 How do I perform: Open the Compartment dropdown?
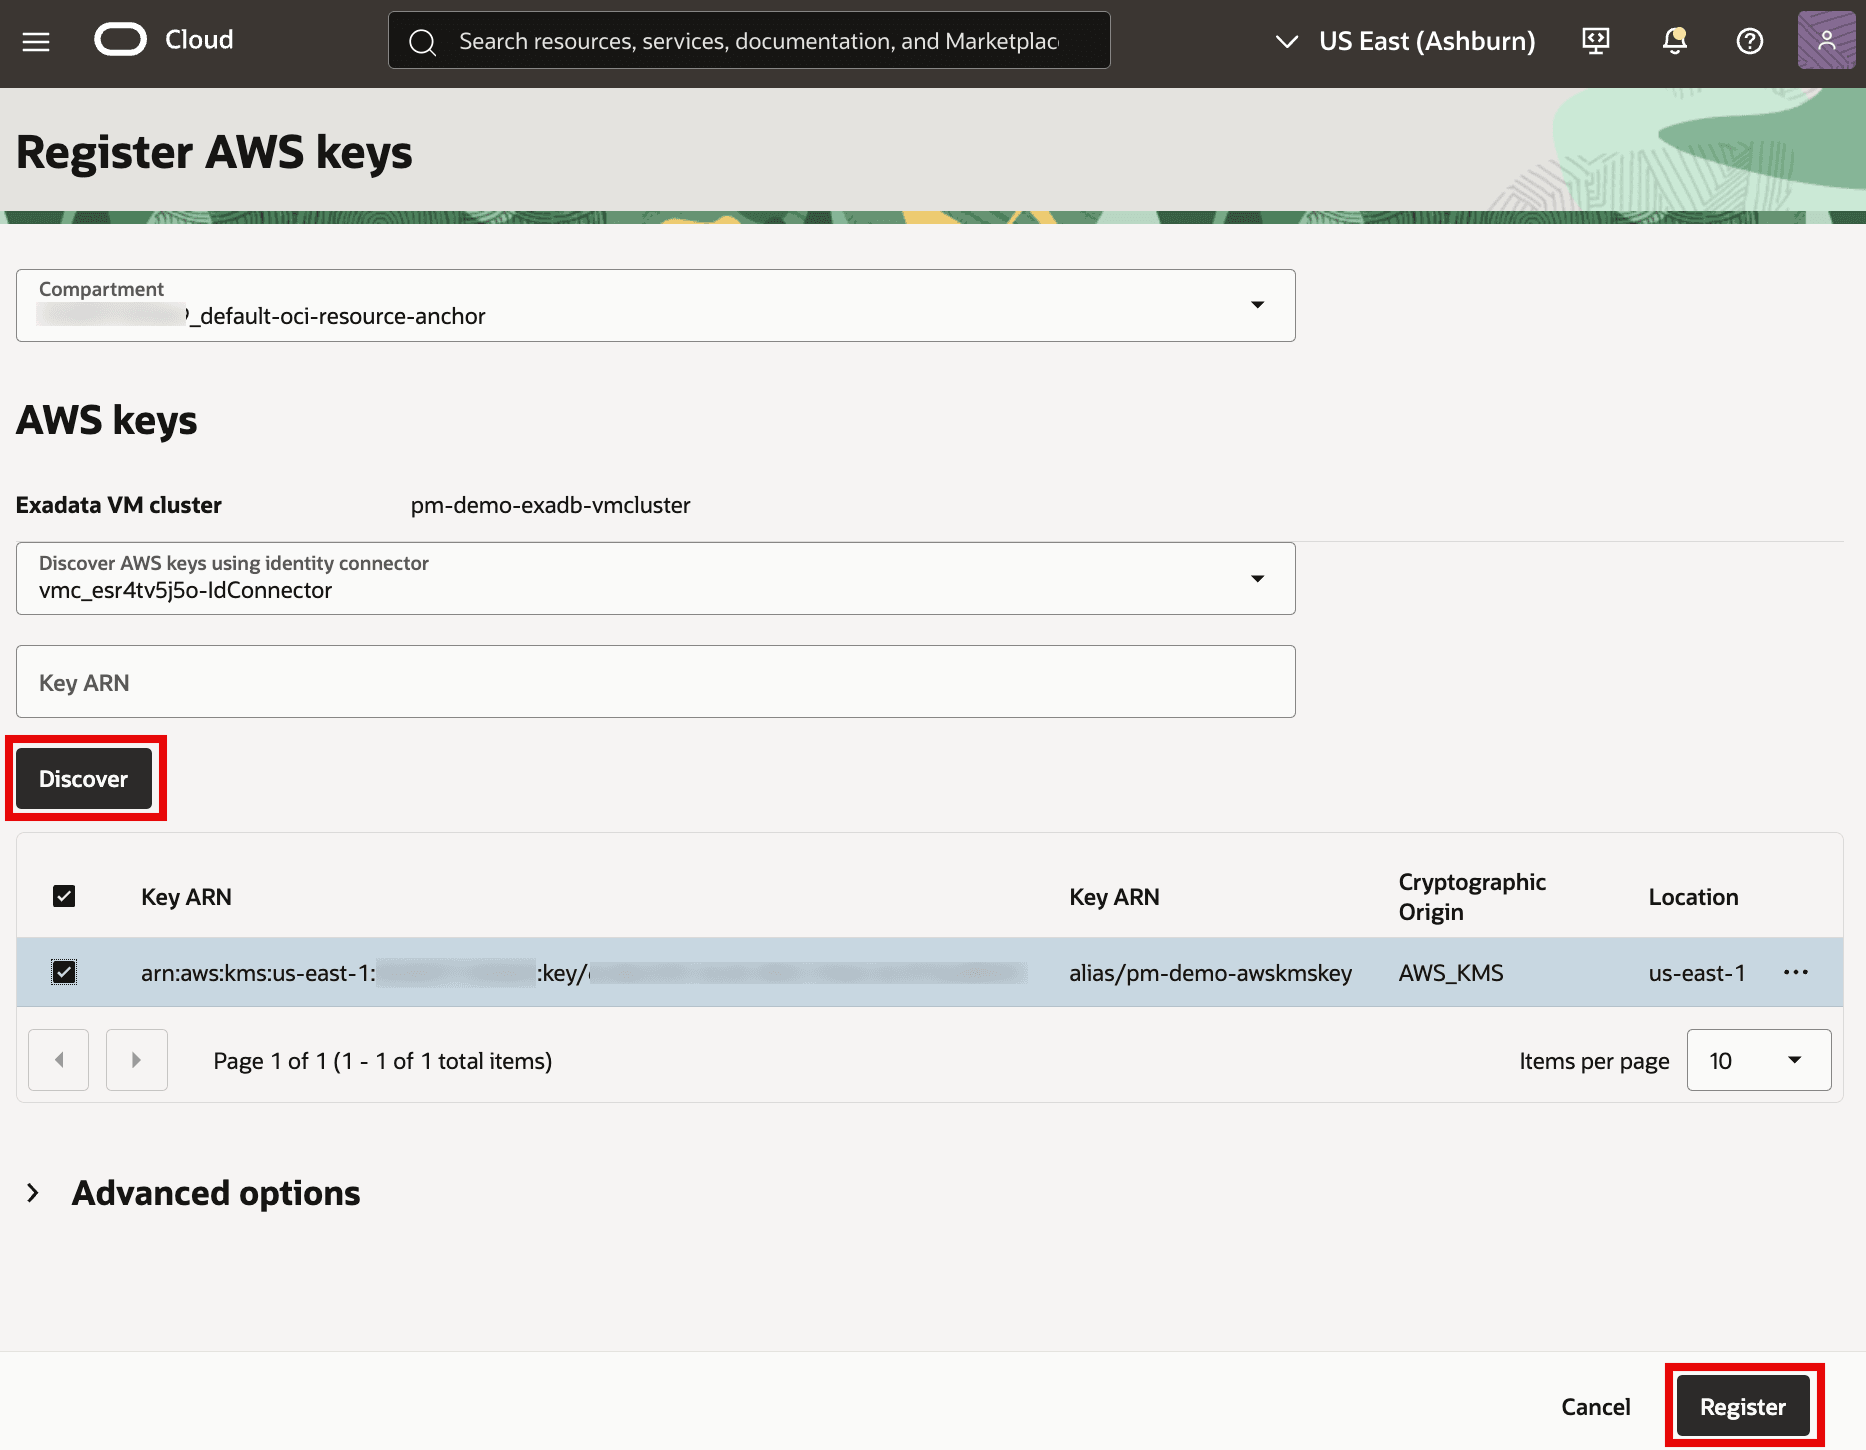click(x=656, y=305)
